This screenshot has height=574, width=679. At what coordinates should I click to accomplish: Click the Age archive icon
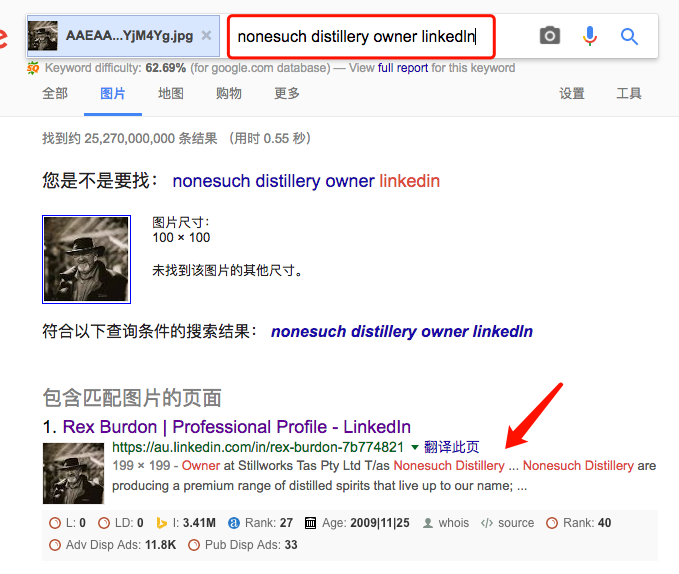(x=310, y=523)
